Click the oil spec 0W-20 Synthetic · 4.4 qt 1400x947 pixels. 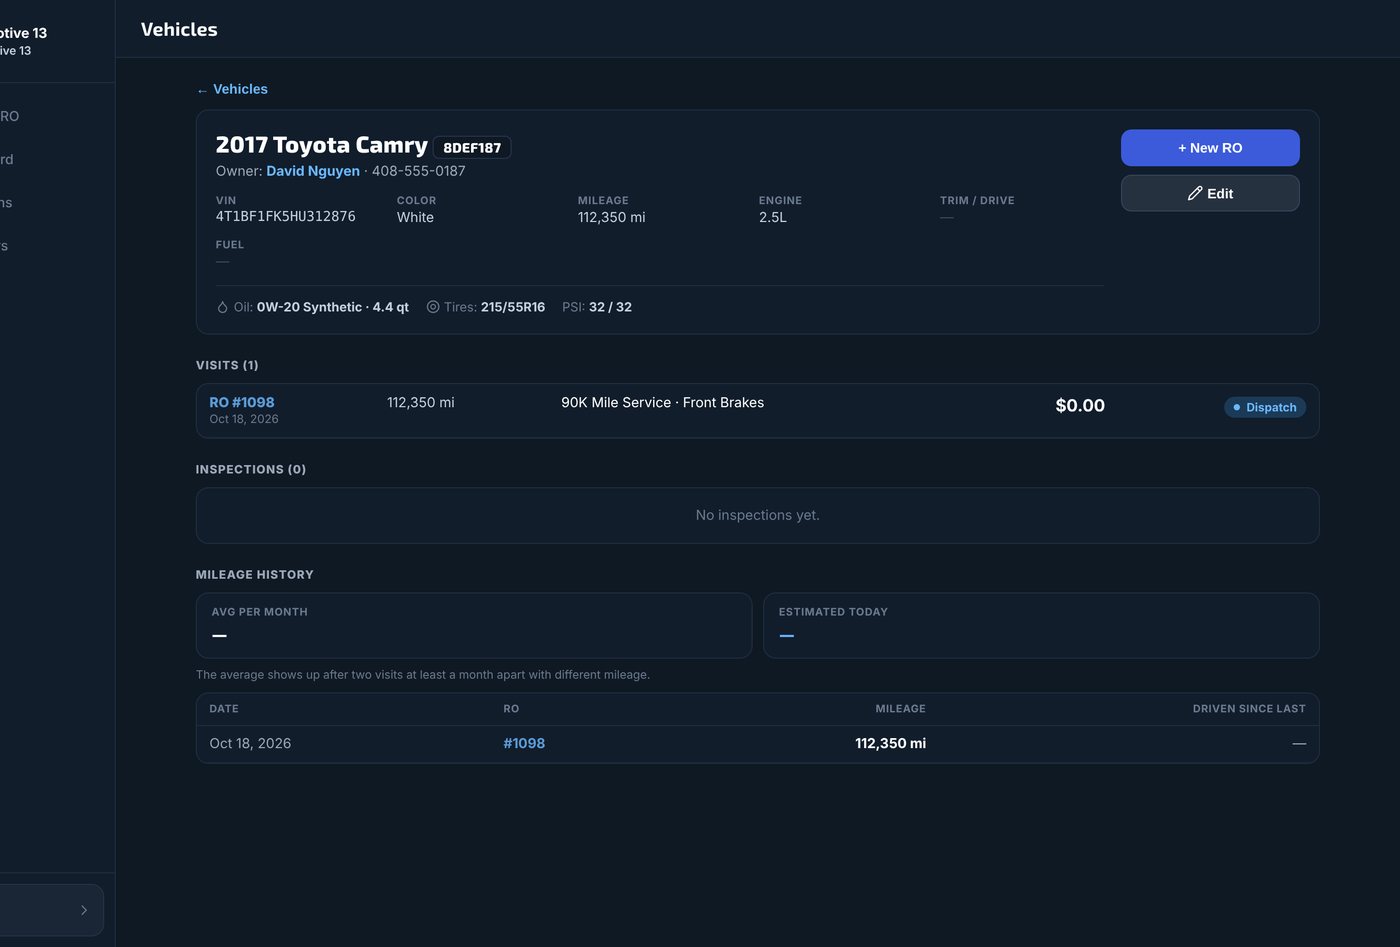333,307
